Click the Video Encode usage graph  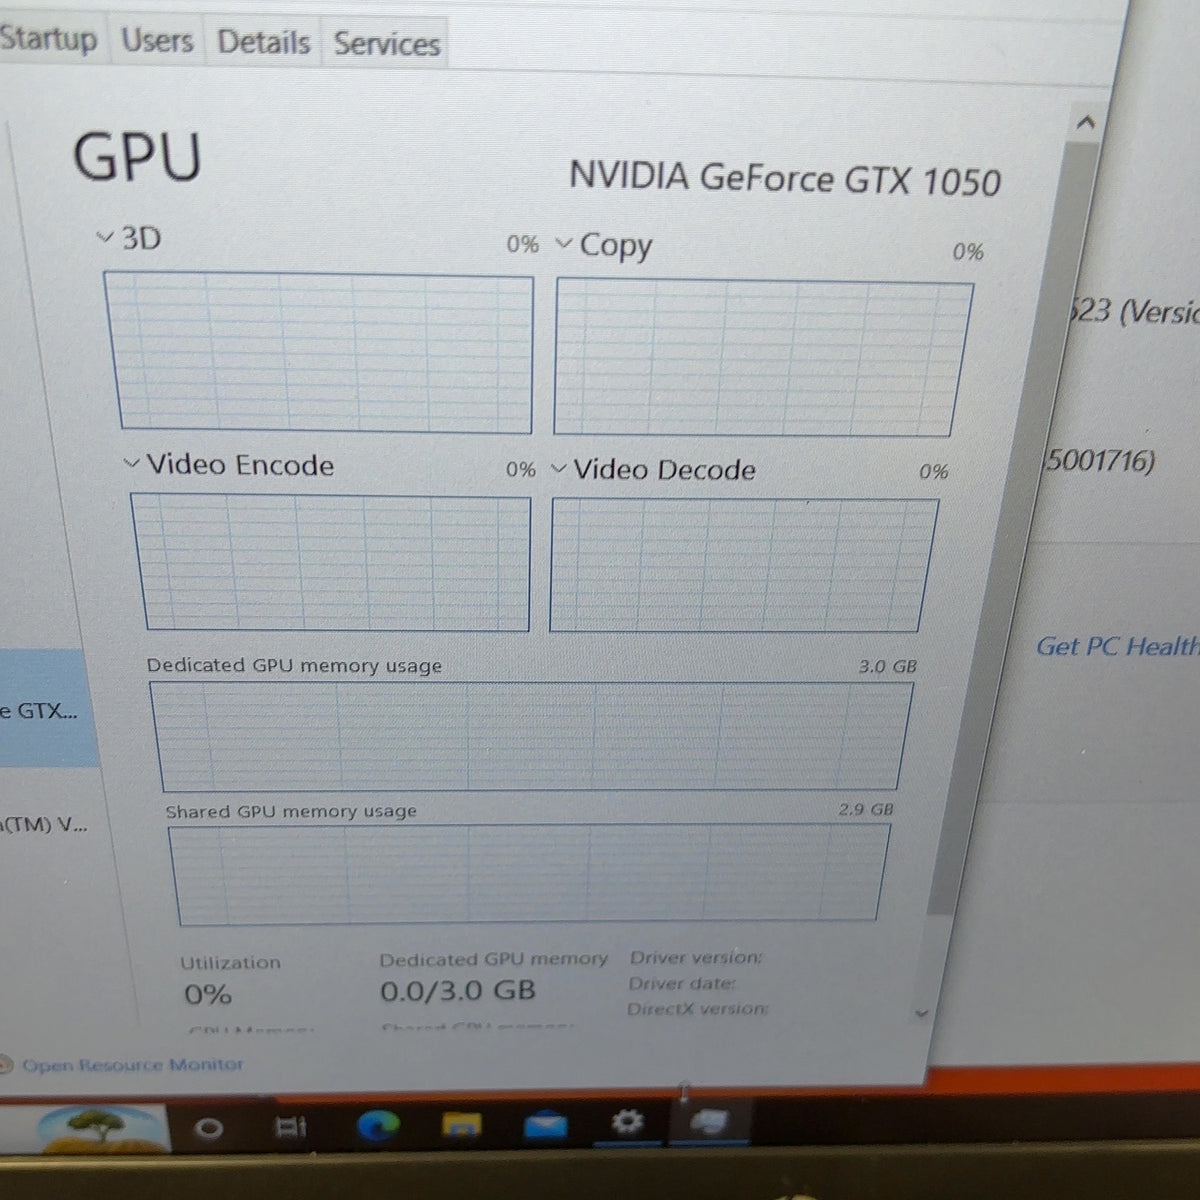point(333,562)
